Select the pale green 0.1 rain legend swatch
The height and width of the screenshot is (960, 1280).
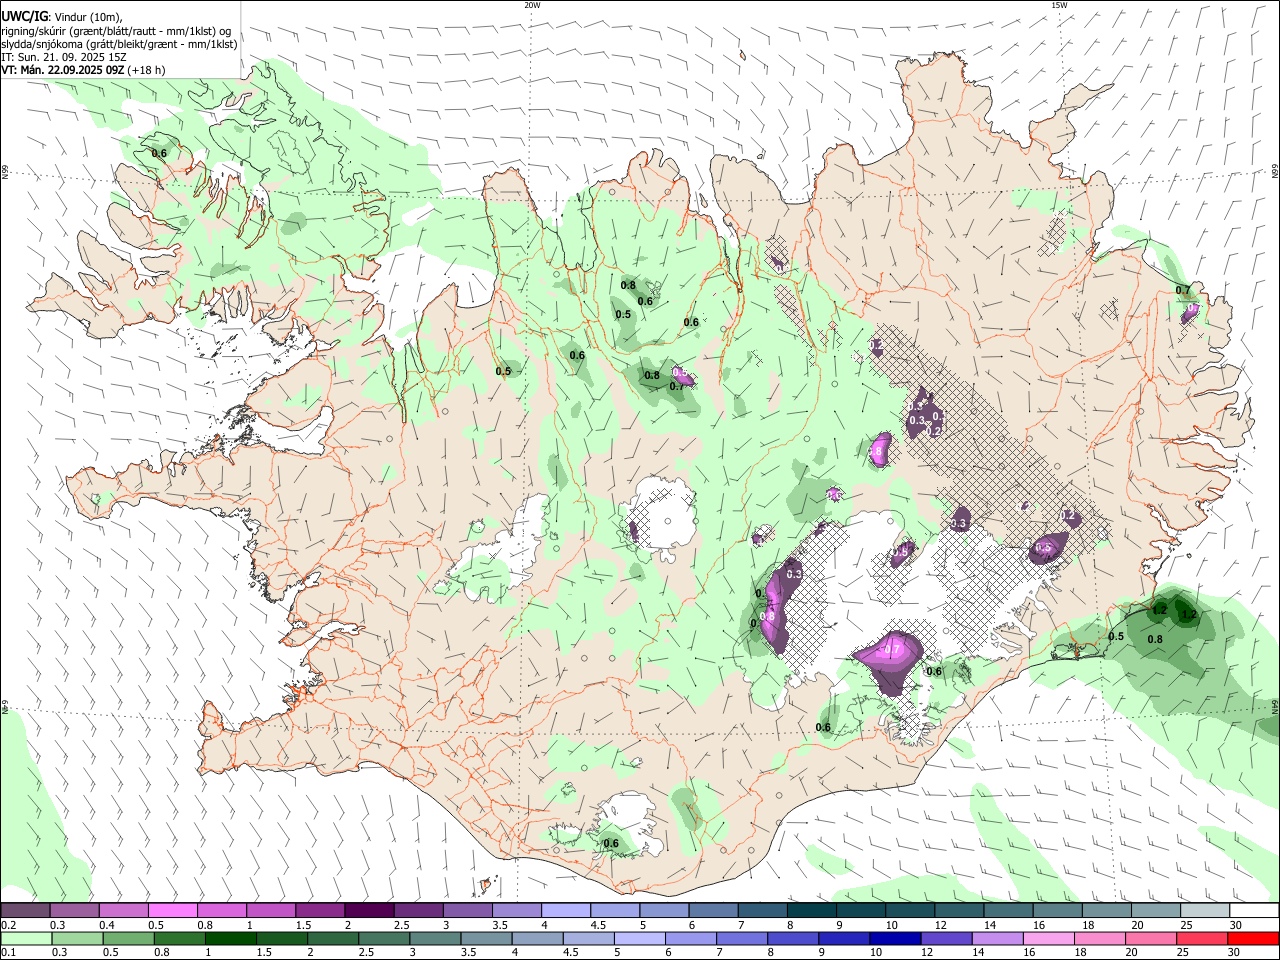26,939
